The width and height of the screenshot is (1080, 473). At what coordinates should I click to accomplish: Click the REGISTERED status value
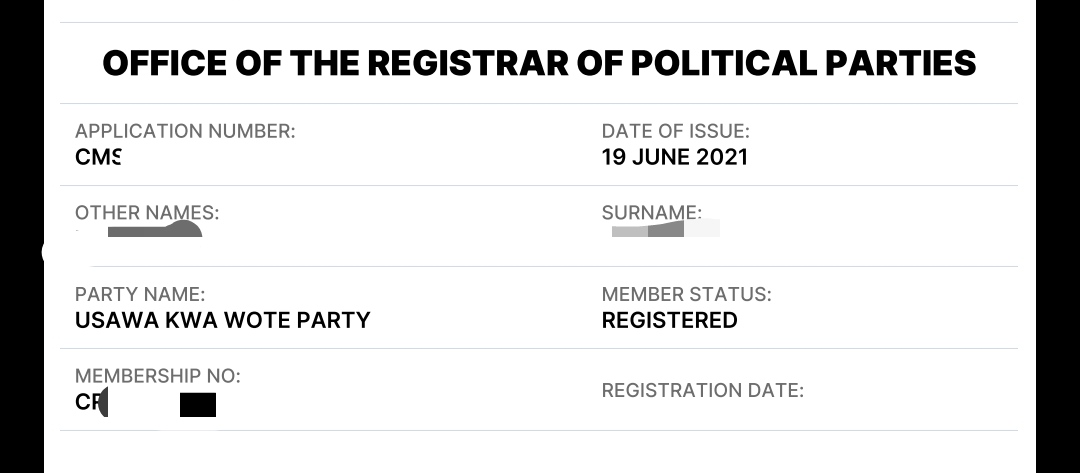pyautogui.click(x=669, y=321)
